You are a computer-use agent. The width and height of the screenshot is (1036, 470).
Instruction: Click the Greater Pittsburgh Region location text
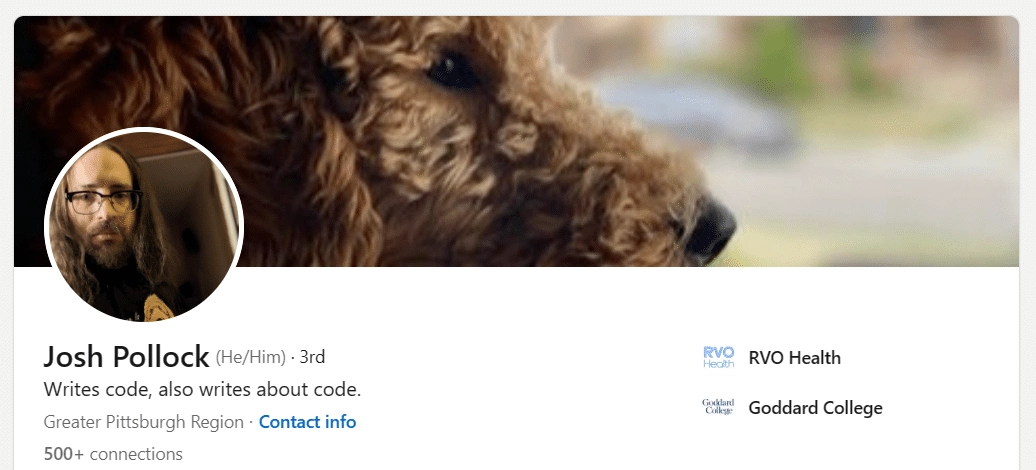coord(143,422)
